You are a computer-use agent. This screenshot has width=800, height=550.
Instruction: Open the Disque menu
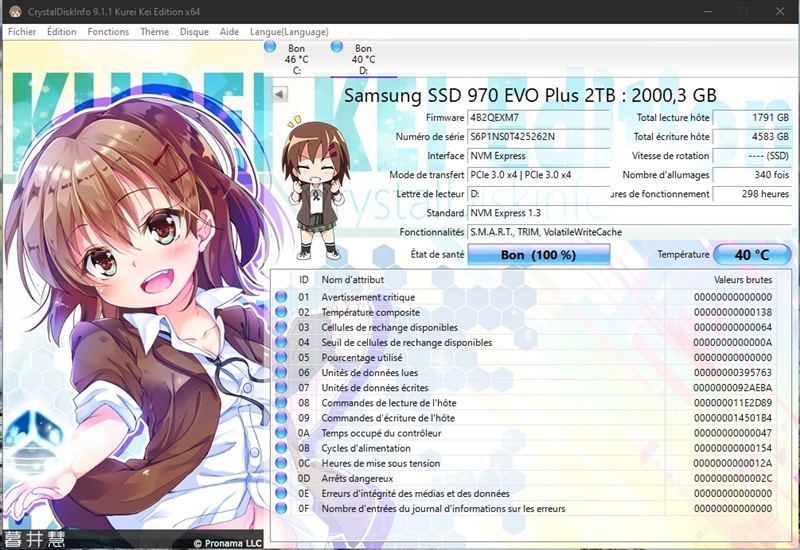[x=194, y=32]
